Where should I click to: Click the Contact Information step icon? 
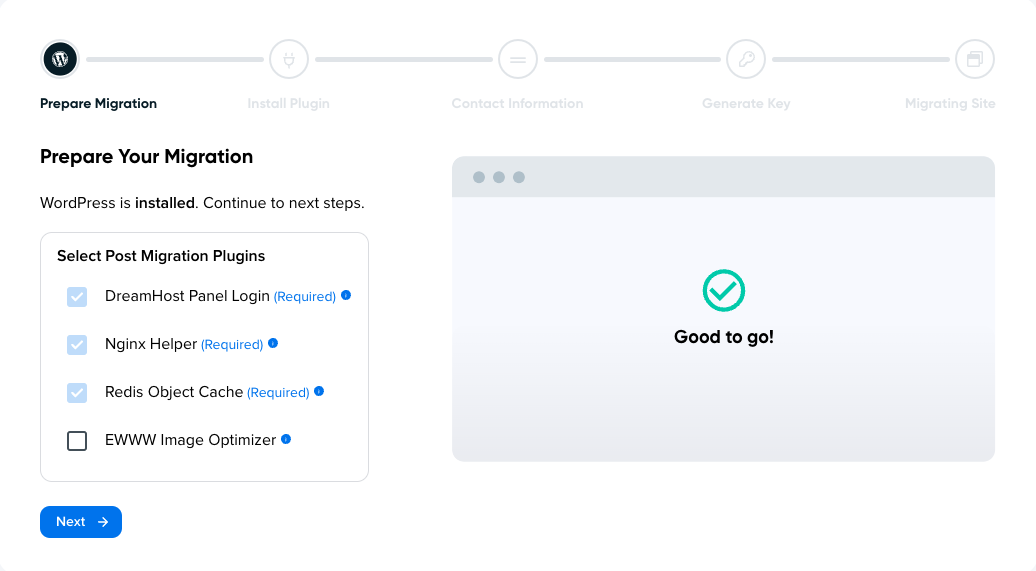(518, 59)
